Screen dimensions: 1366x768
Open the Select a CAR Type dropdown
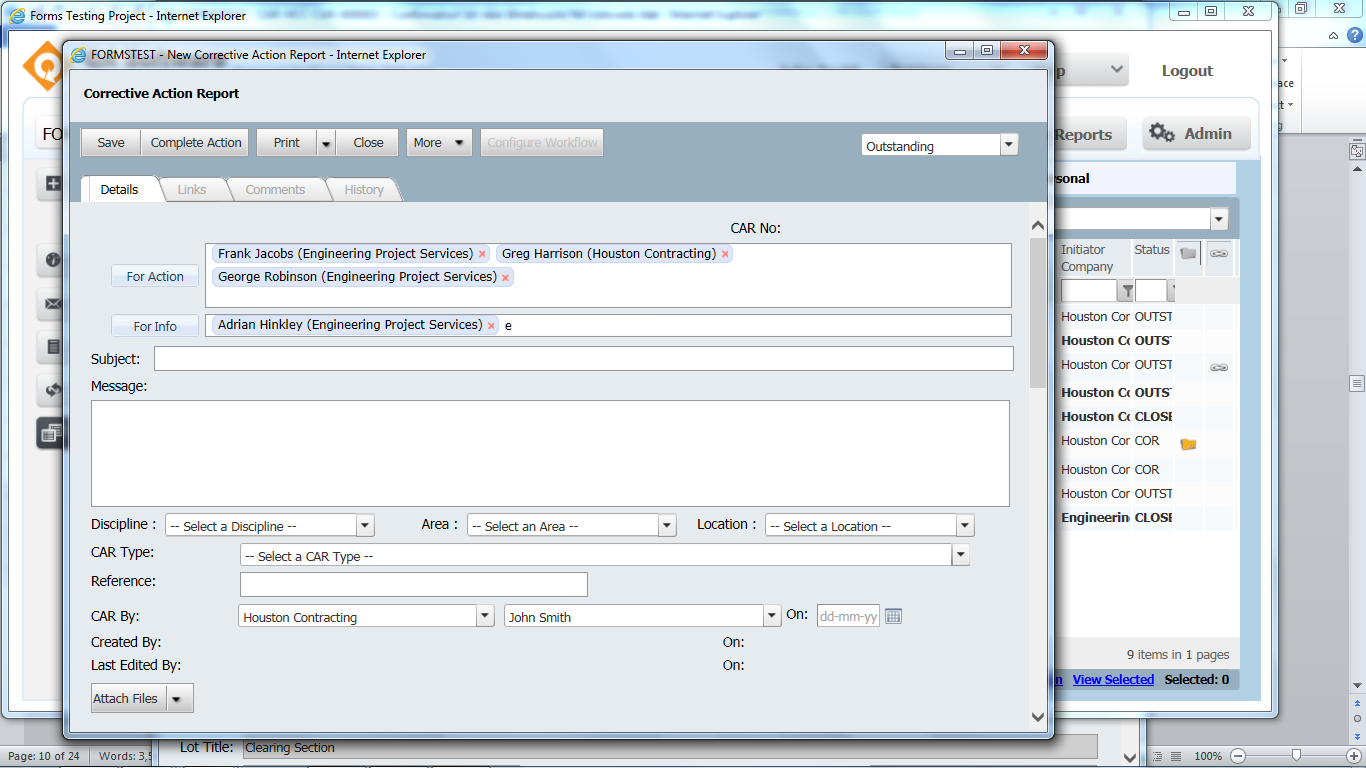pyautogui.click(x=960, y=554)
